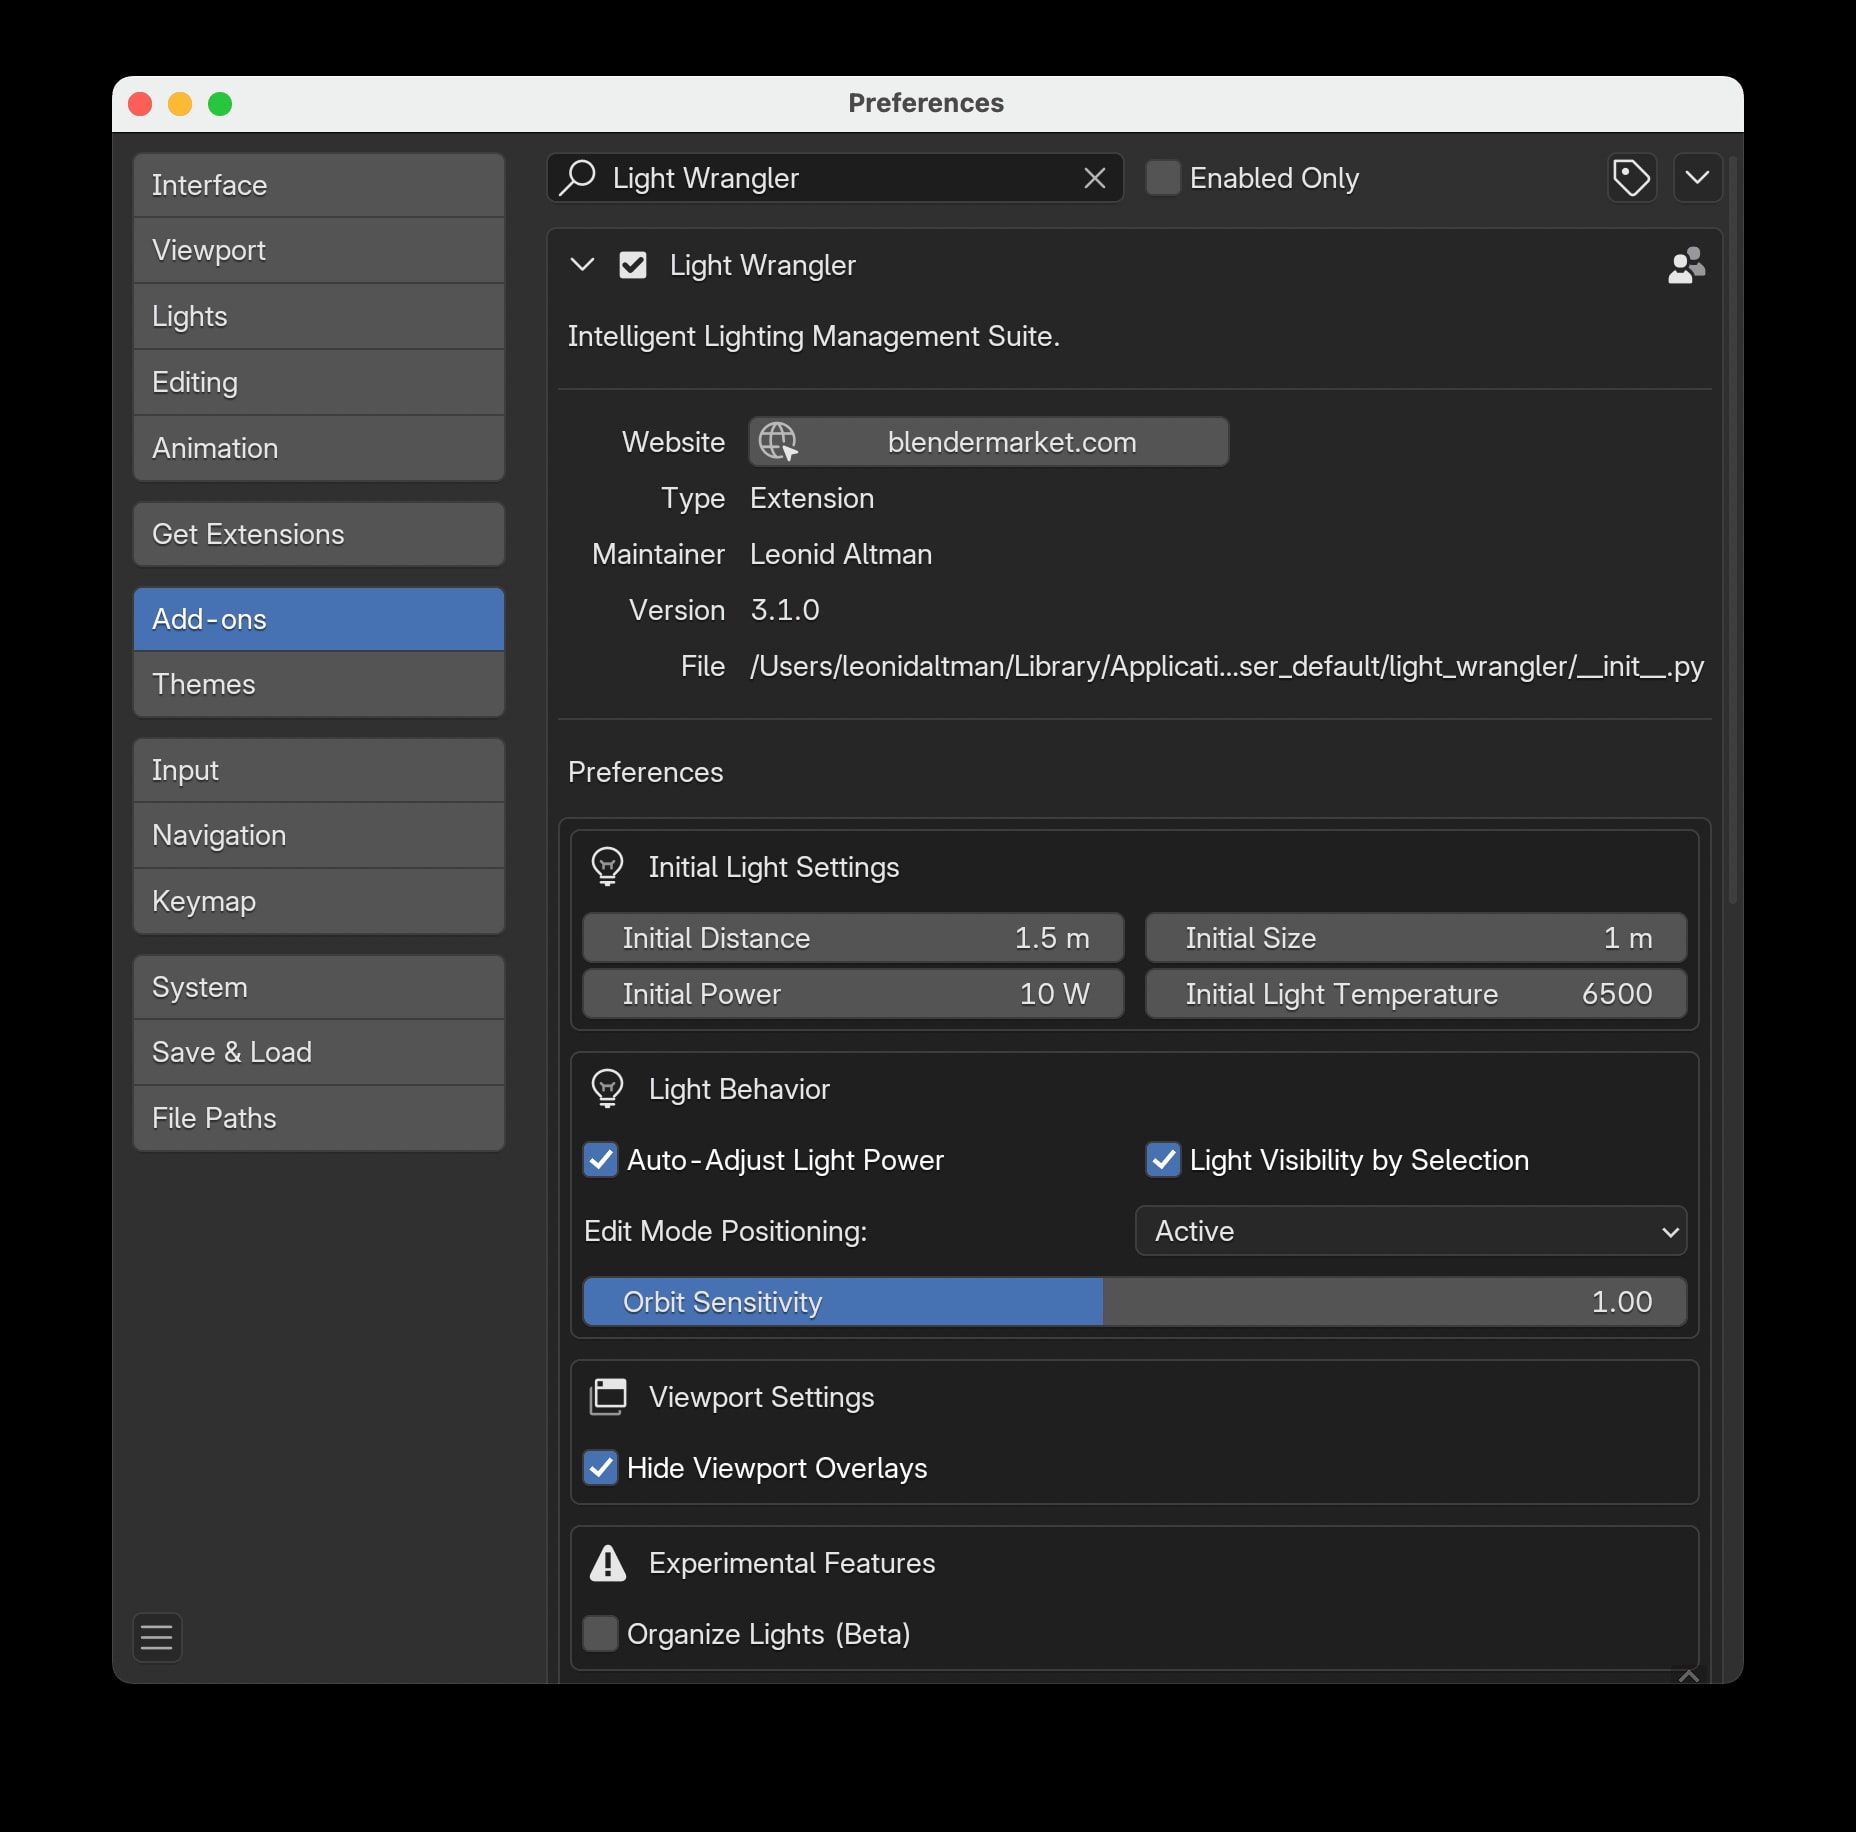Open the extension filter tag icon

click(1632, 178)
